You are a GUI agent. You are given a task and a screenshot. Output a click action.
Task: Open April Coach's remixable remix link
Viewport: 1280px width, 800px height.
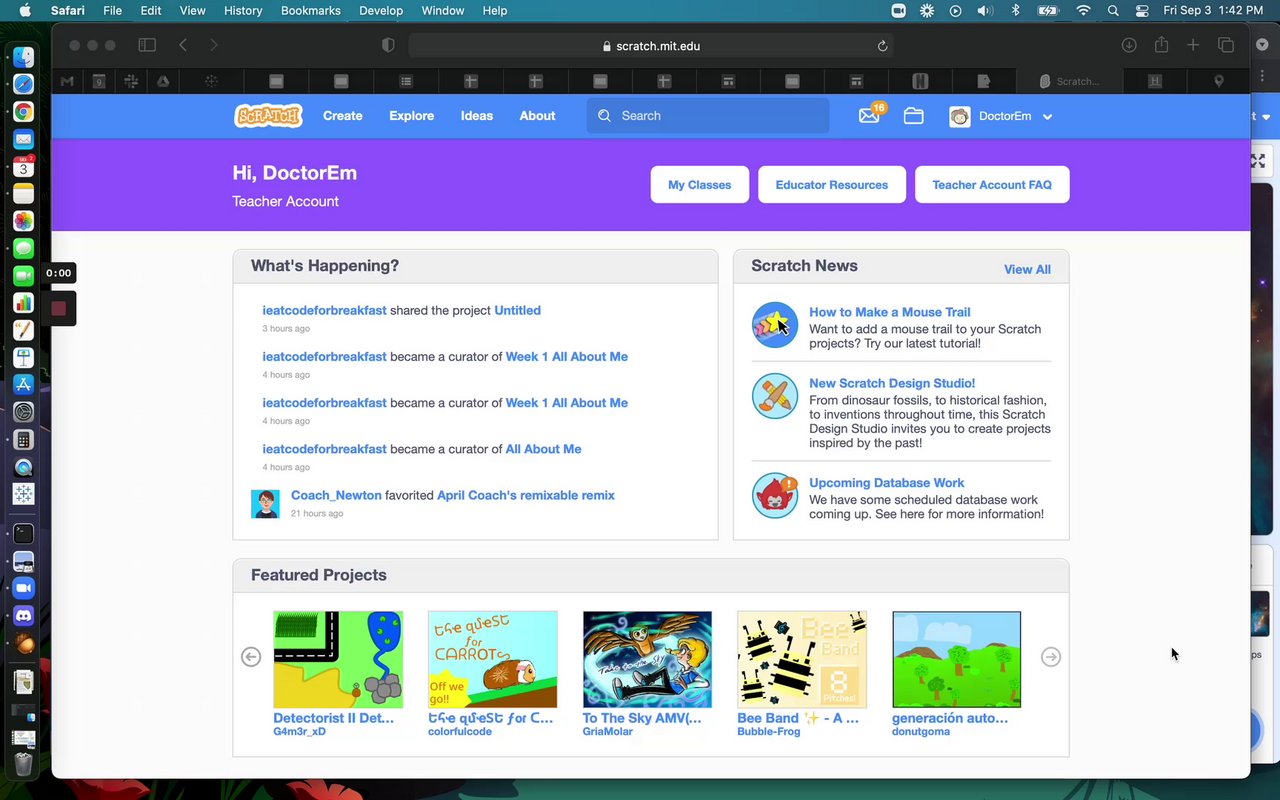click(526, 495)
